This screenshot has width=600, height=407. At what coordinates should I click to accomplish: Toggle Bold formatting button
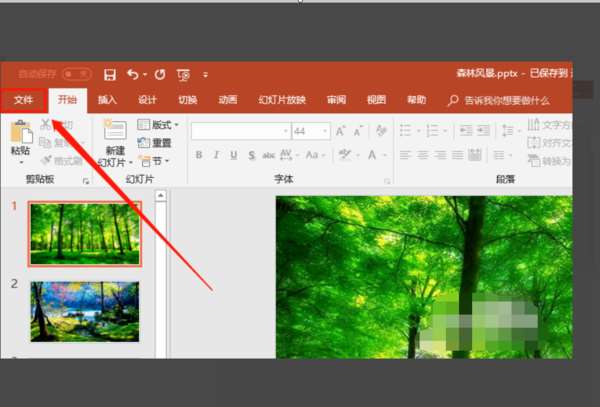tap(199, 155)
